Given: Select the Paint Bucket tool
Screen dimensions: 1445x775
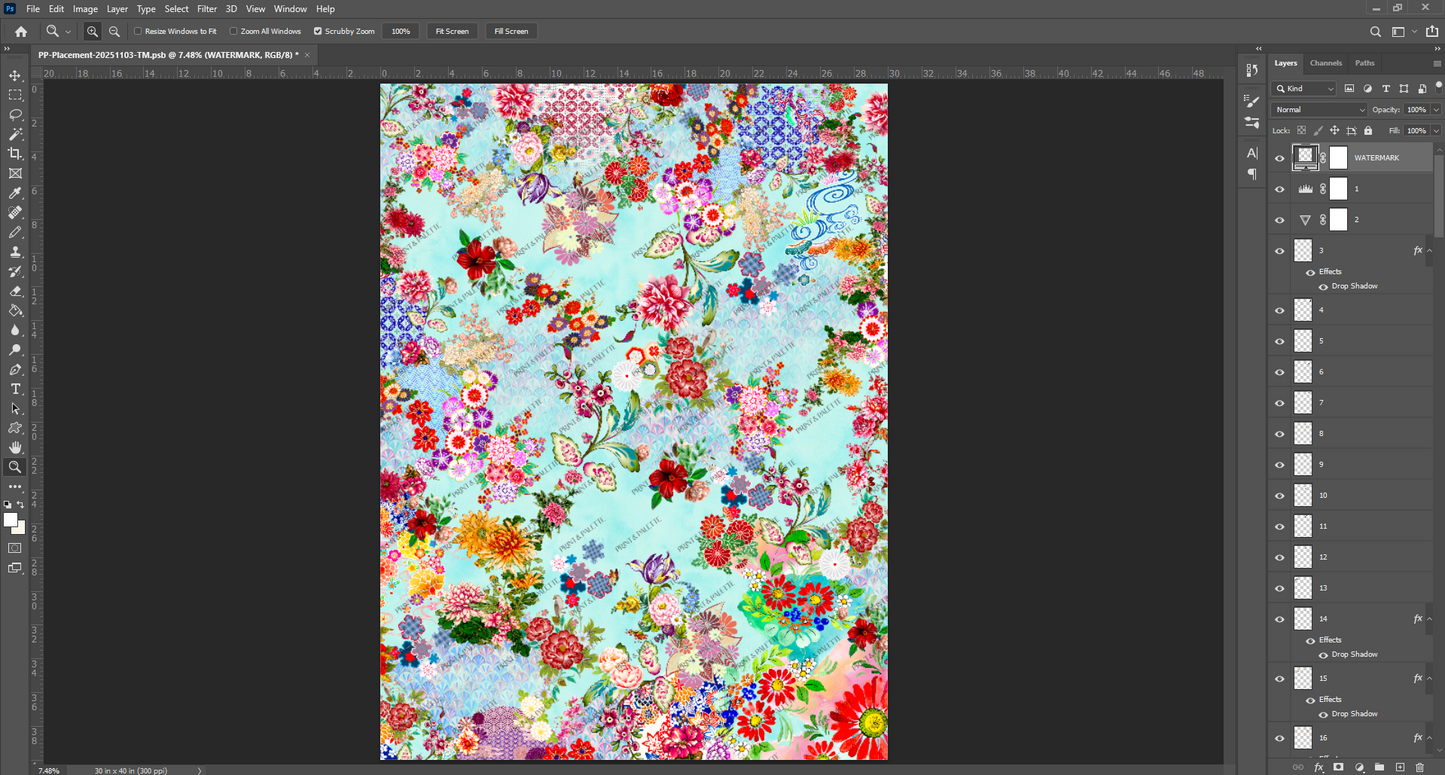Looking at the screenshot, I should pyautogui.click(x=15, y=310).
